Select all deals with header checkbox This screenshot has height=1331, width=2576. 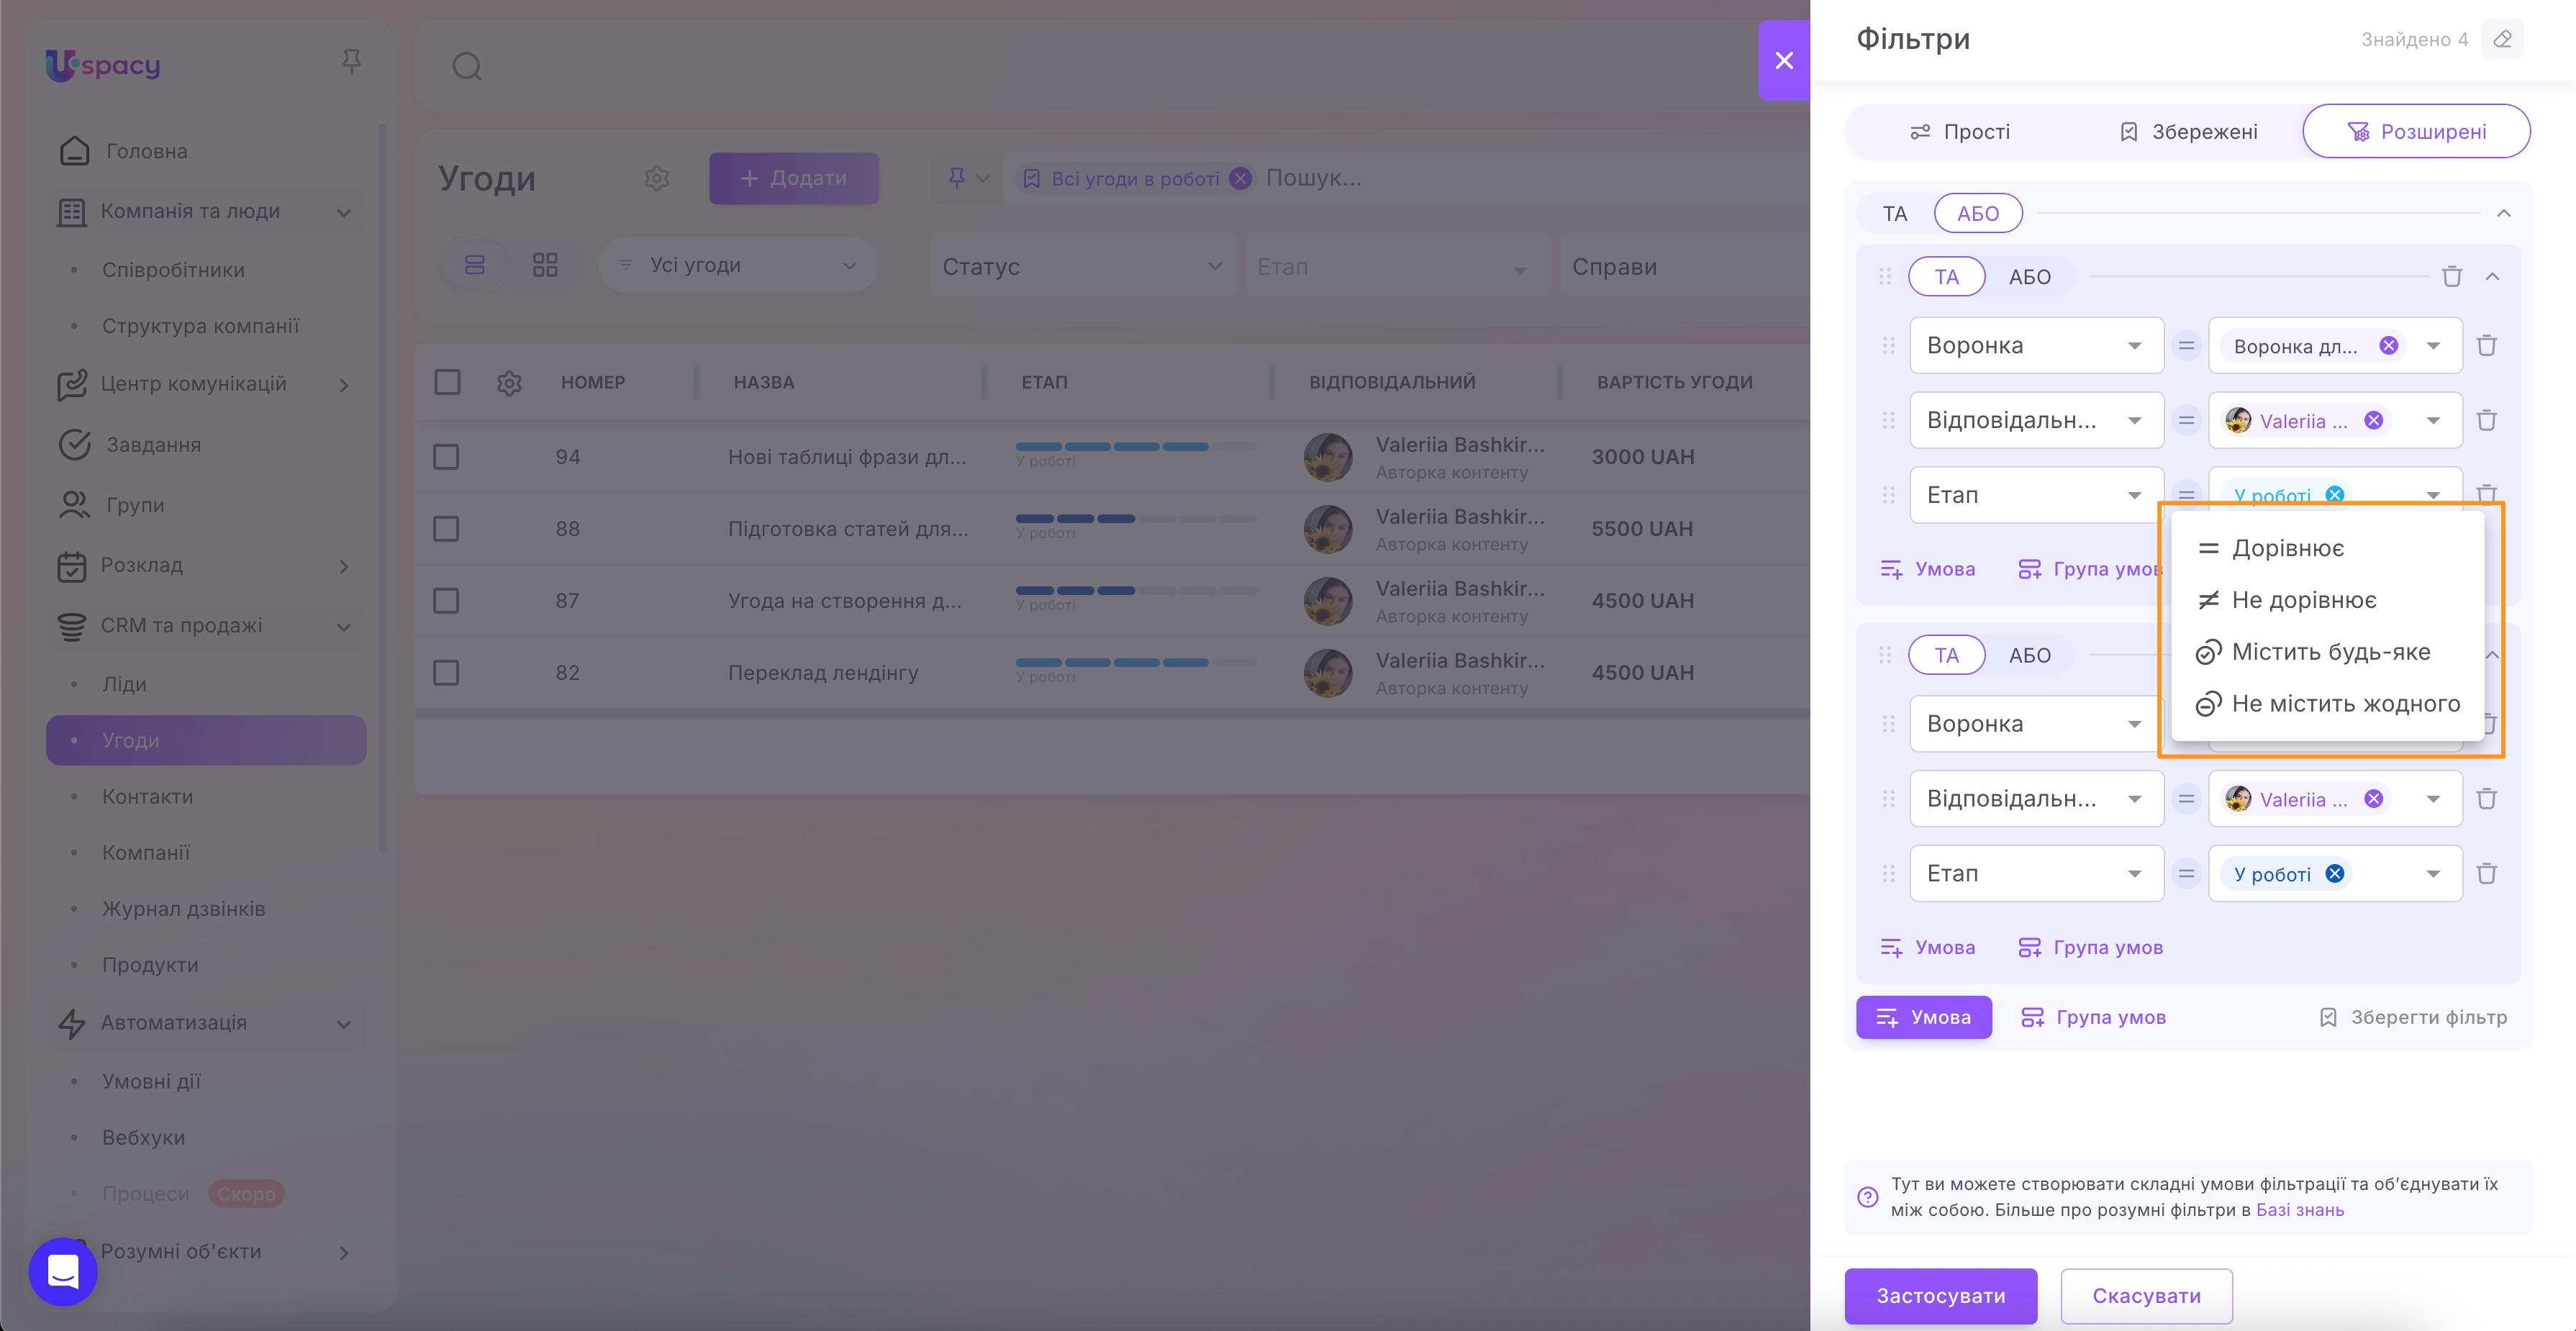point(447,382)
